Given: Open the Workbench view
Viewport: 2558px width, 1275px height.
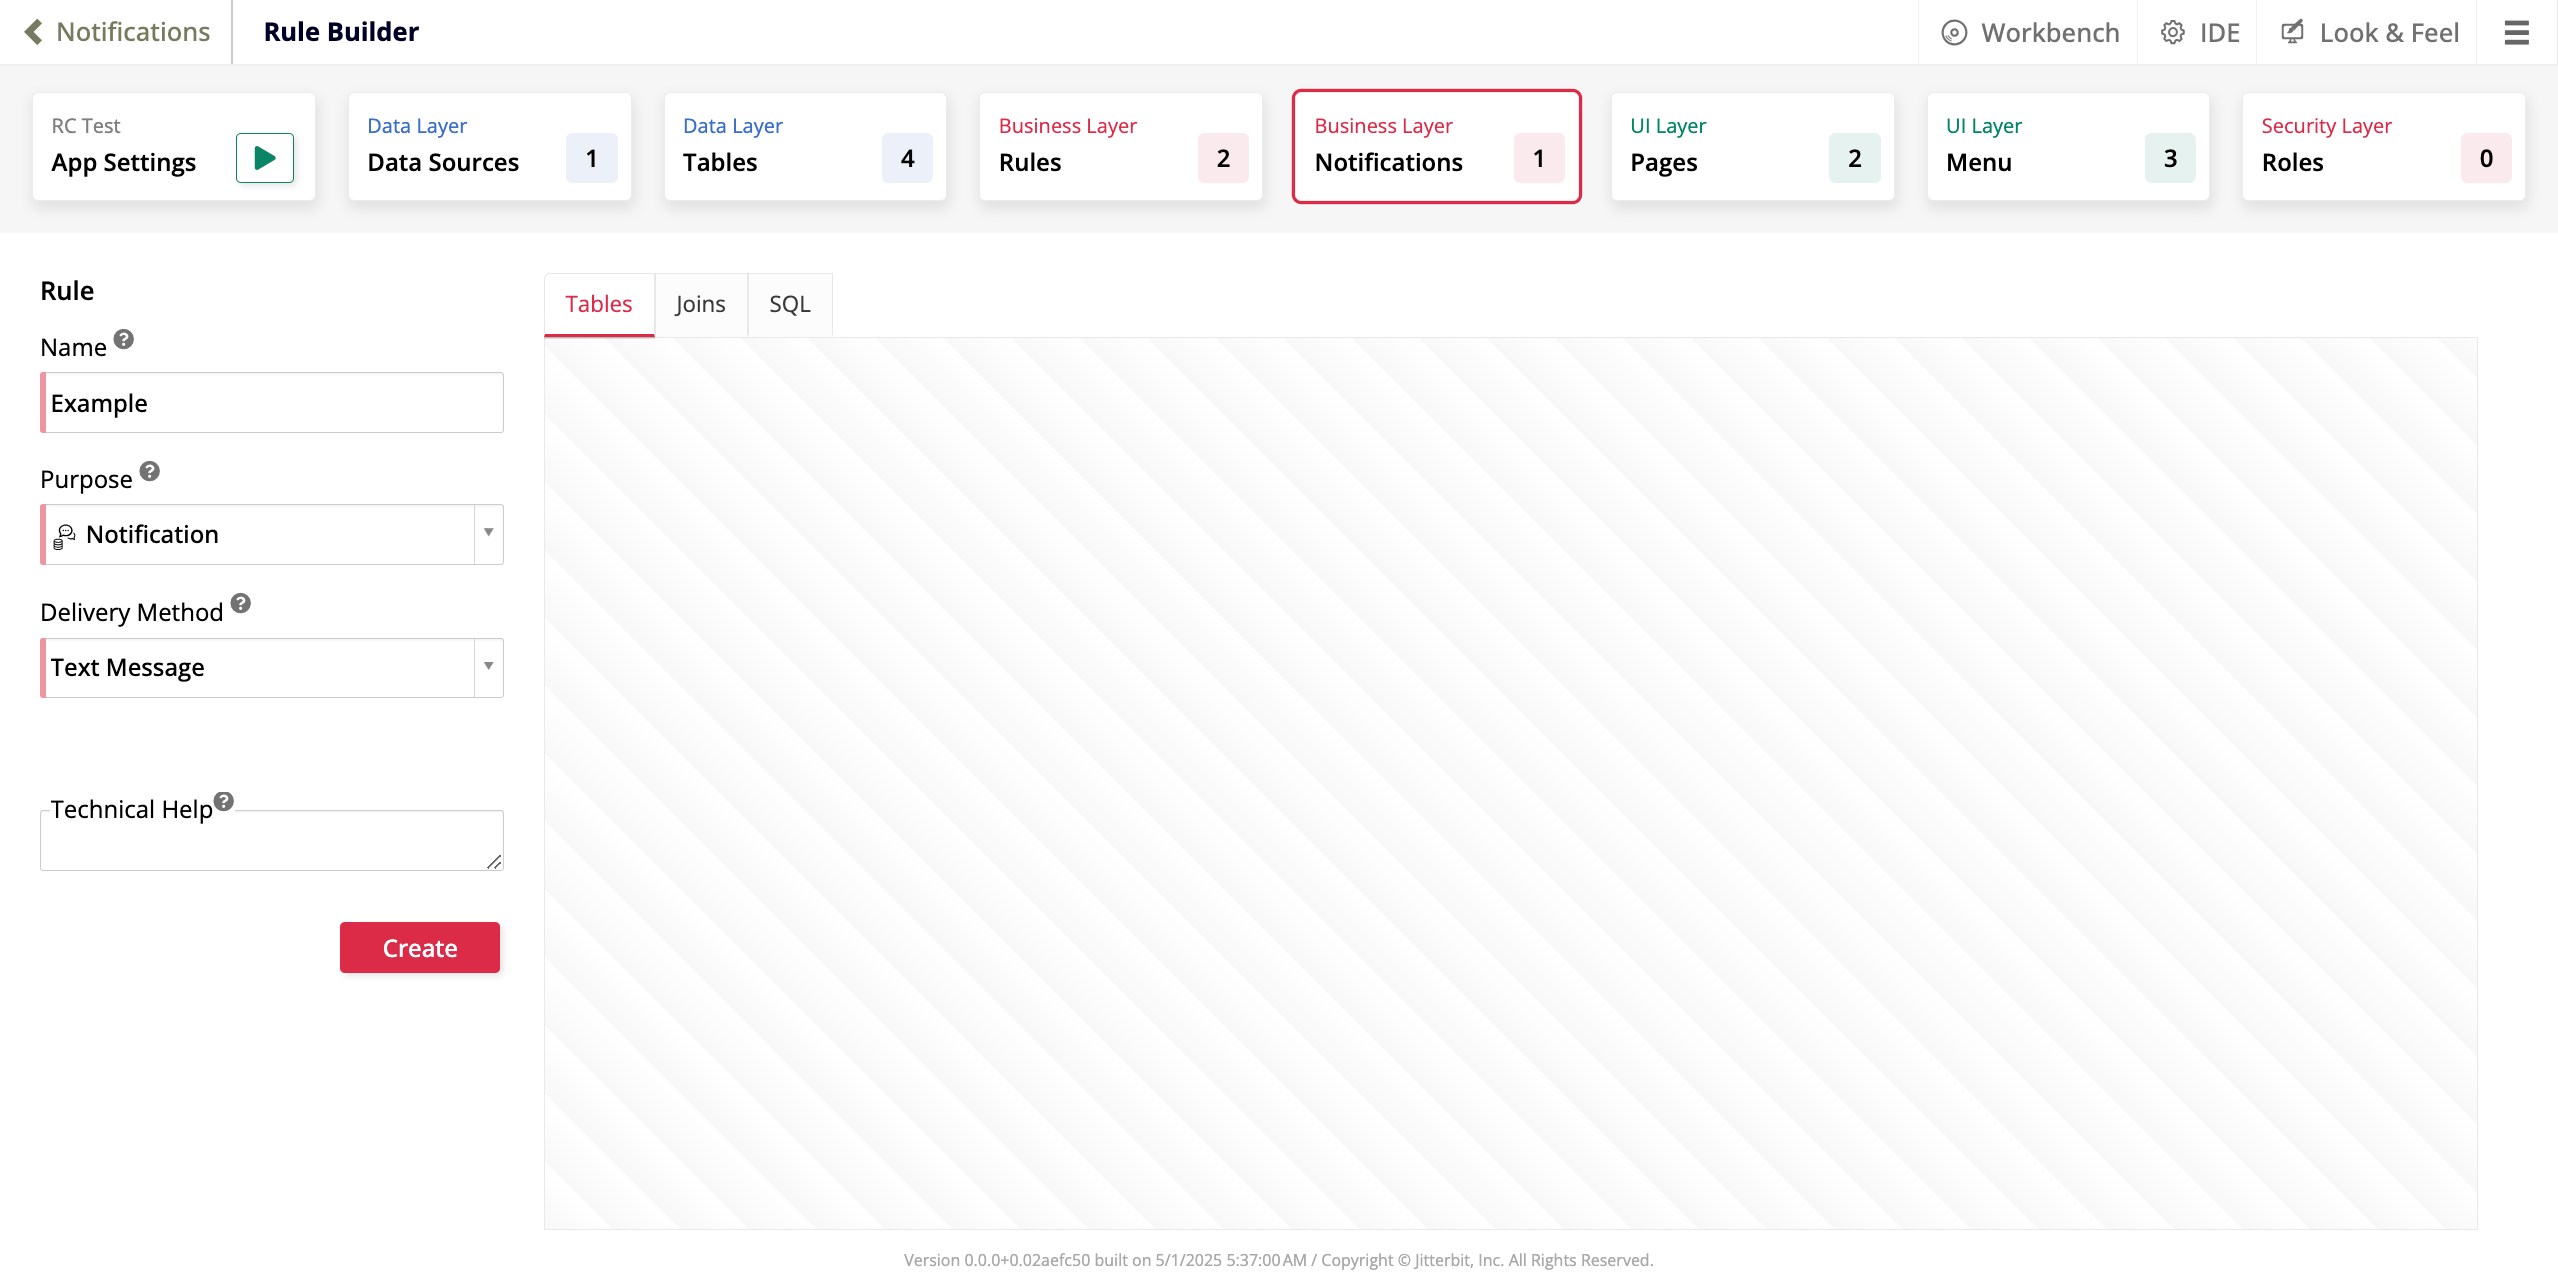Looking at the screenshot, I should (x=2027, y=31).
